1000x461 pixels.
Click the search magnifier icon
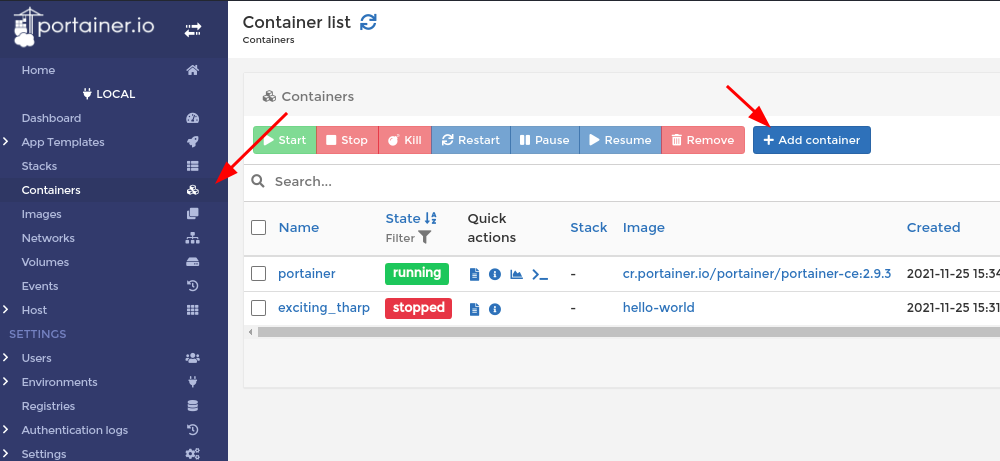pos(258,182)
